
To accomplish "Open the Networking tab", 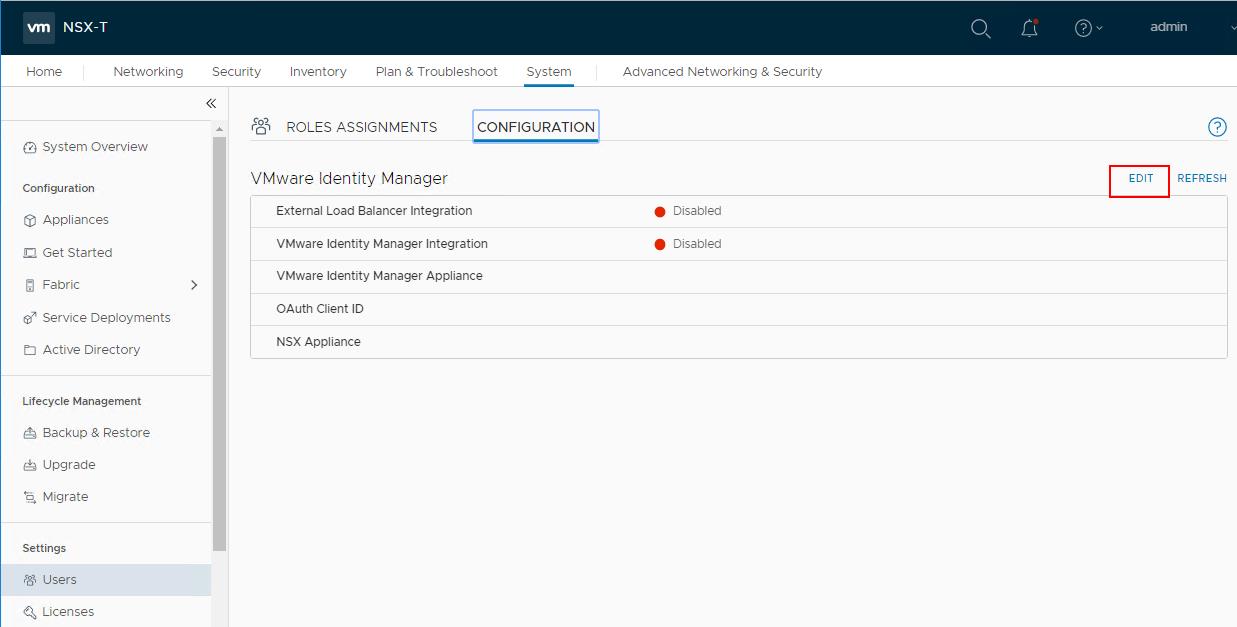I will coord(148,72).
